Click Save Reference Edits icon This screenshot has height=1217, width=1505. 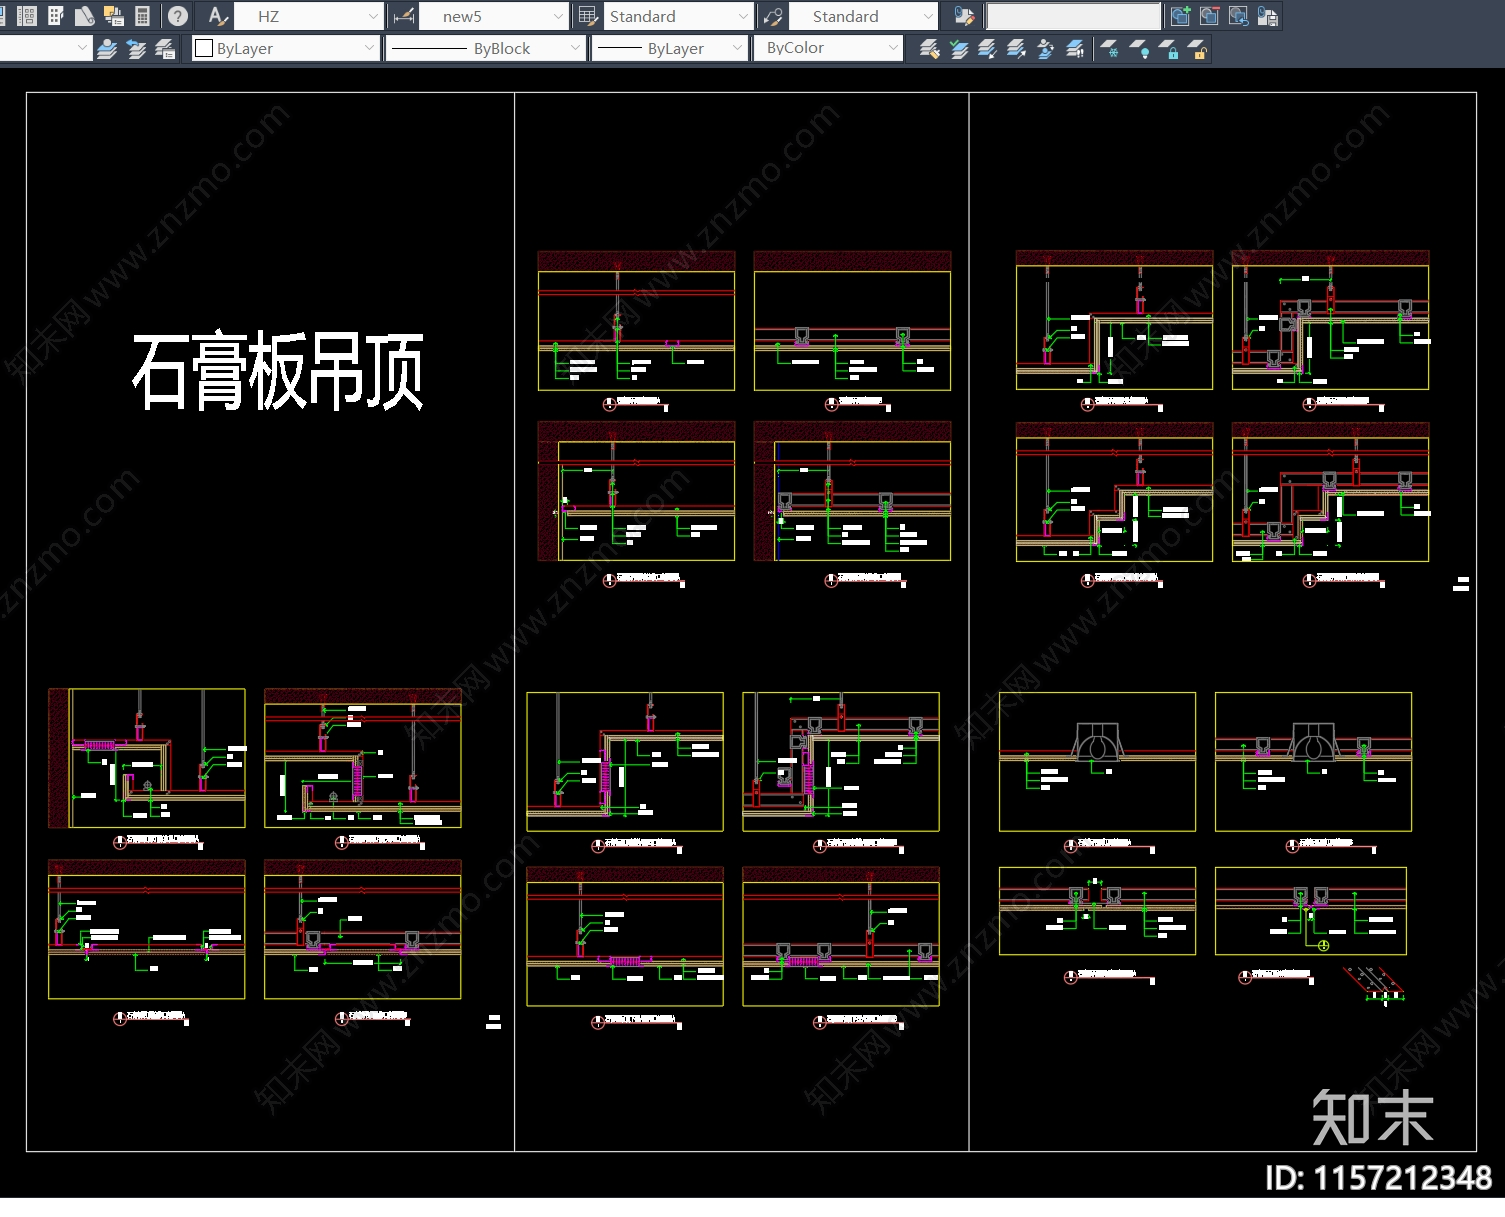click(1268, 16)
